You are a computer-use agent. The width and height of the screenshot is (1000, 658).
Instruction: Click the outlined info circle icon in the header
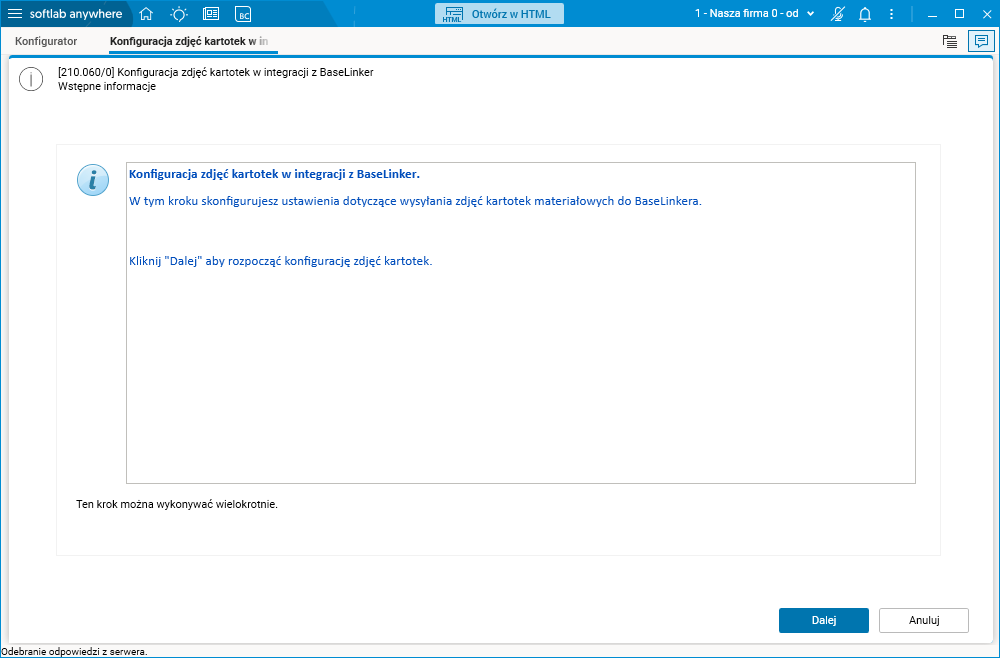pyautogui.click(x=31, y=79)
